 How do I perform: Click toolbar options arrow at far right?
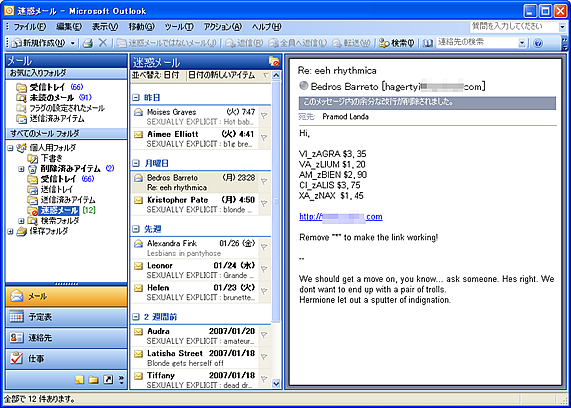pos(565,43)
